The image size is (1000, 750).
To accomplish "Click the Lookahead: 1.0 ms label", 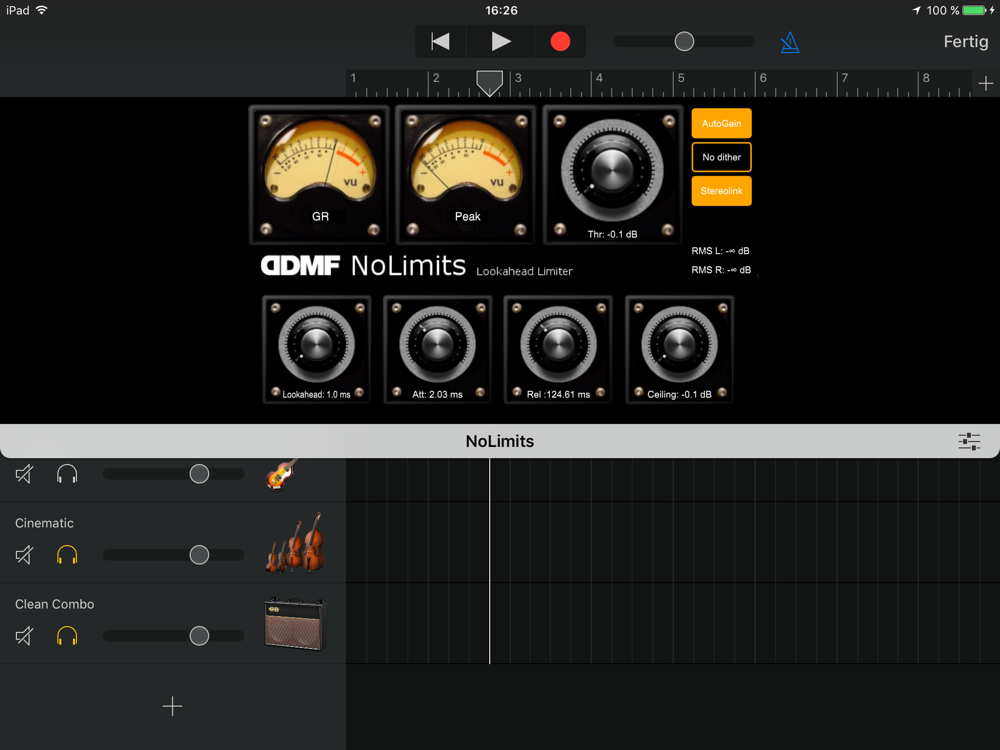I will [x=316, y=395].
